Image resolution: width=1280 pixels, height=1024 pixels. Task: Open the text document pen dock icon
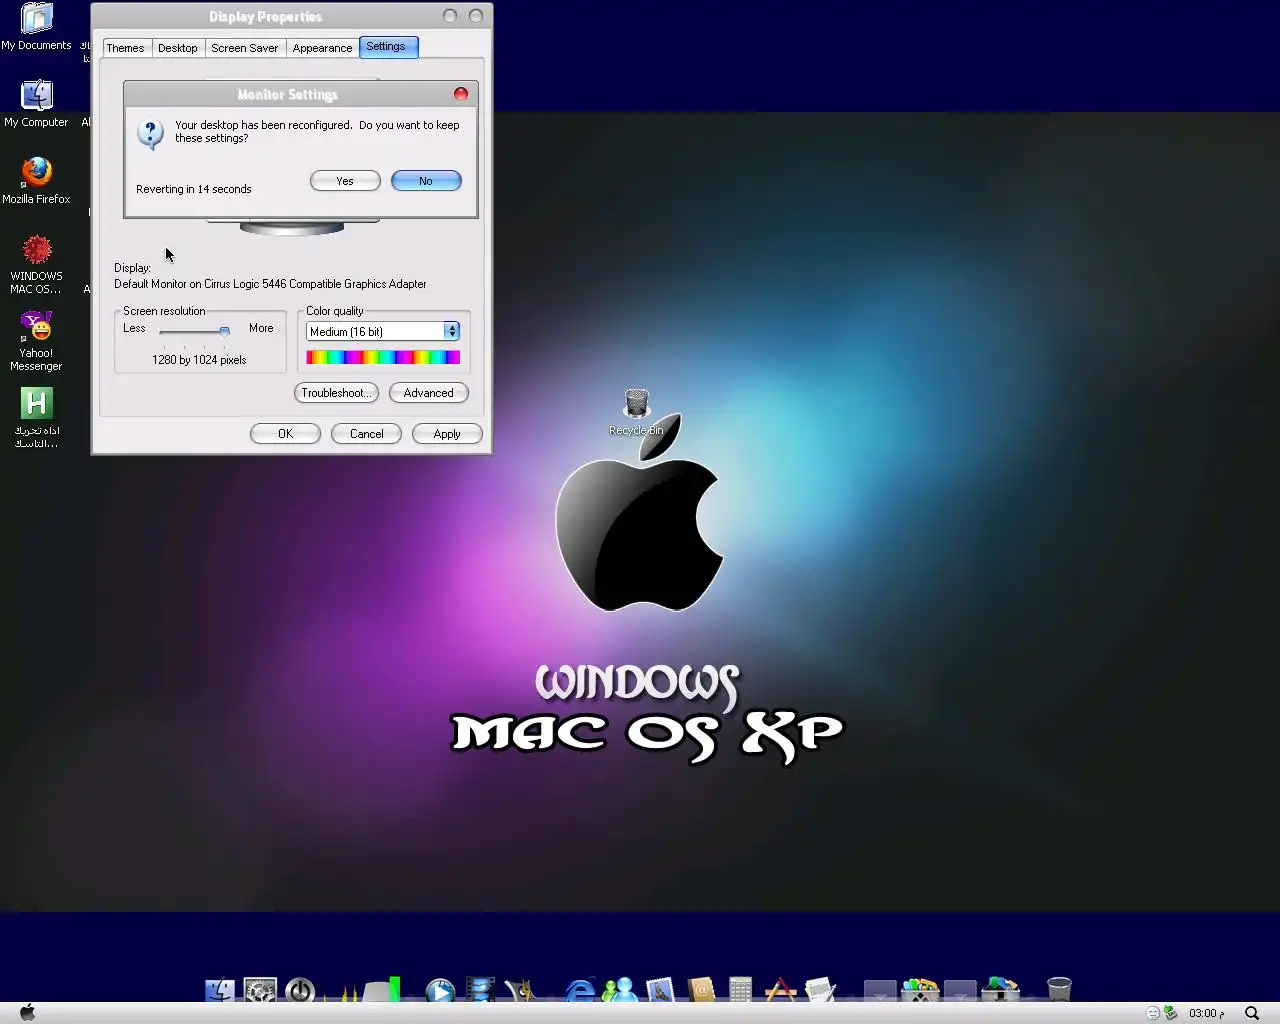pyautogui.click(x=820, y=990)
